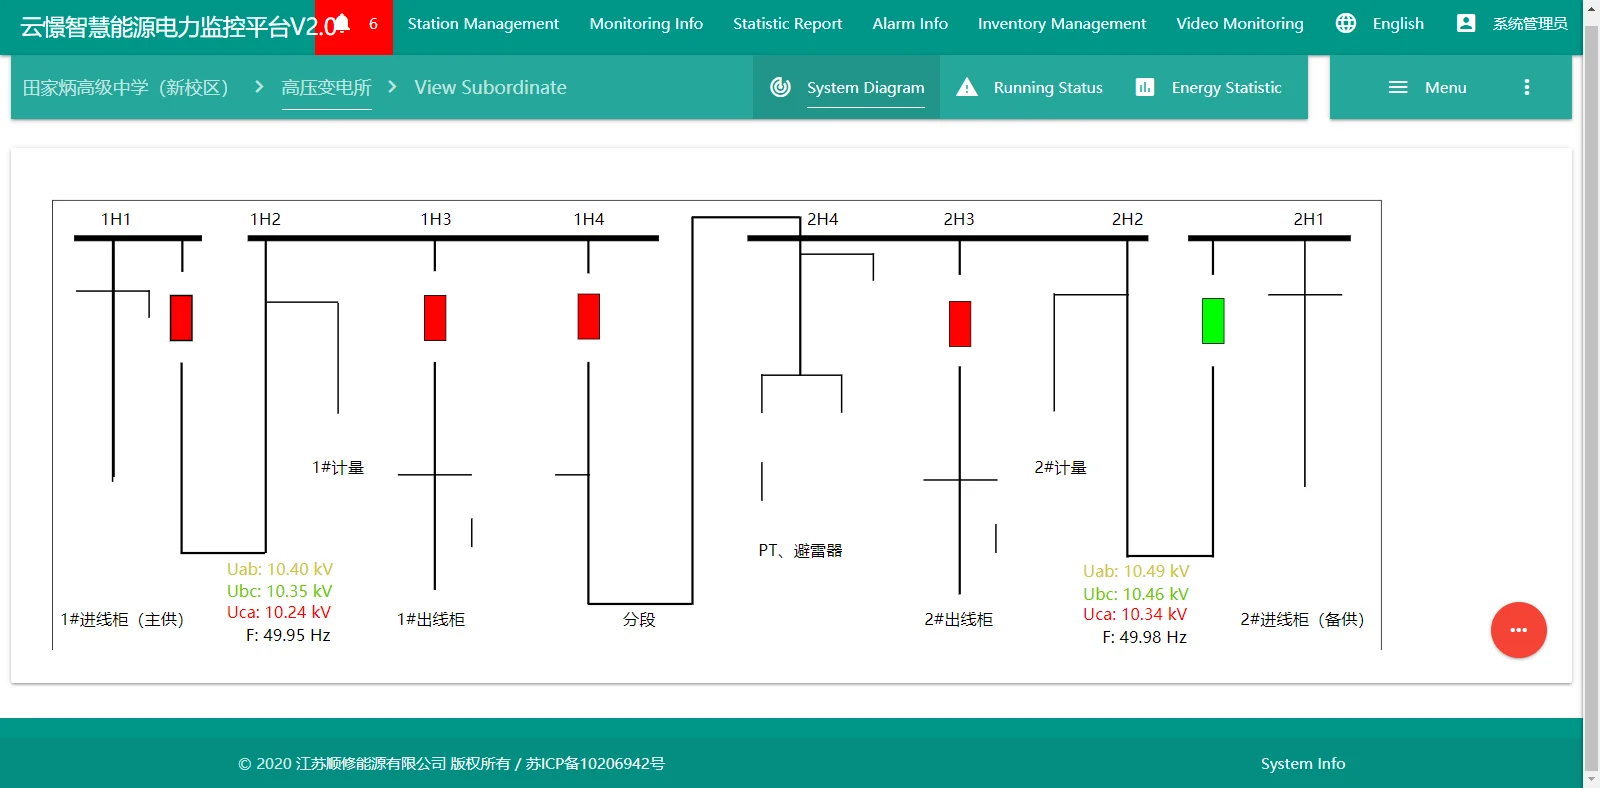Screen dimensions: 1600x788
Task: Click the user account icon
Action: pyautogui.click(x=1466, y=23)
